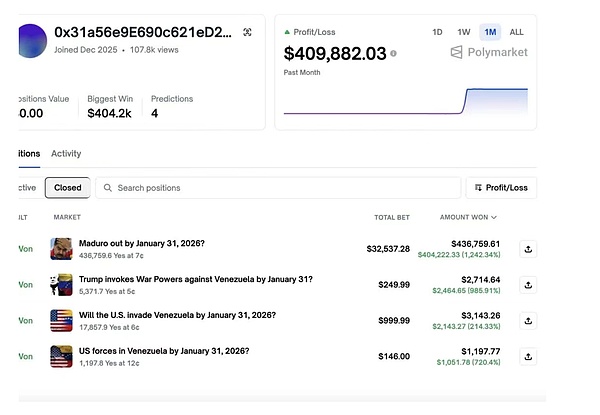The image size is (600, 415).
Task: Select the 1D time range
Action: (437, 32)
